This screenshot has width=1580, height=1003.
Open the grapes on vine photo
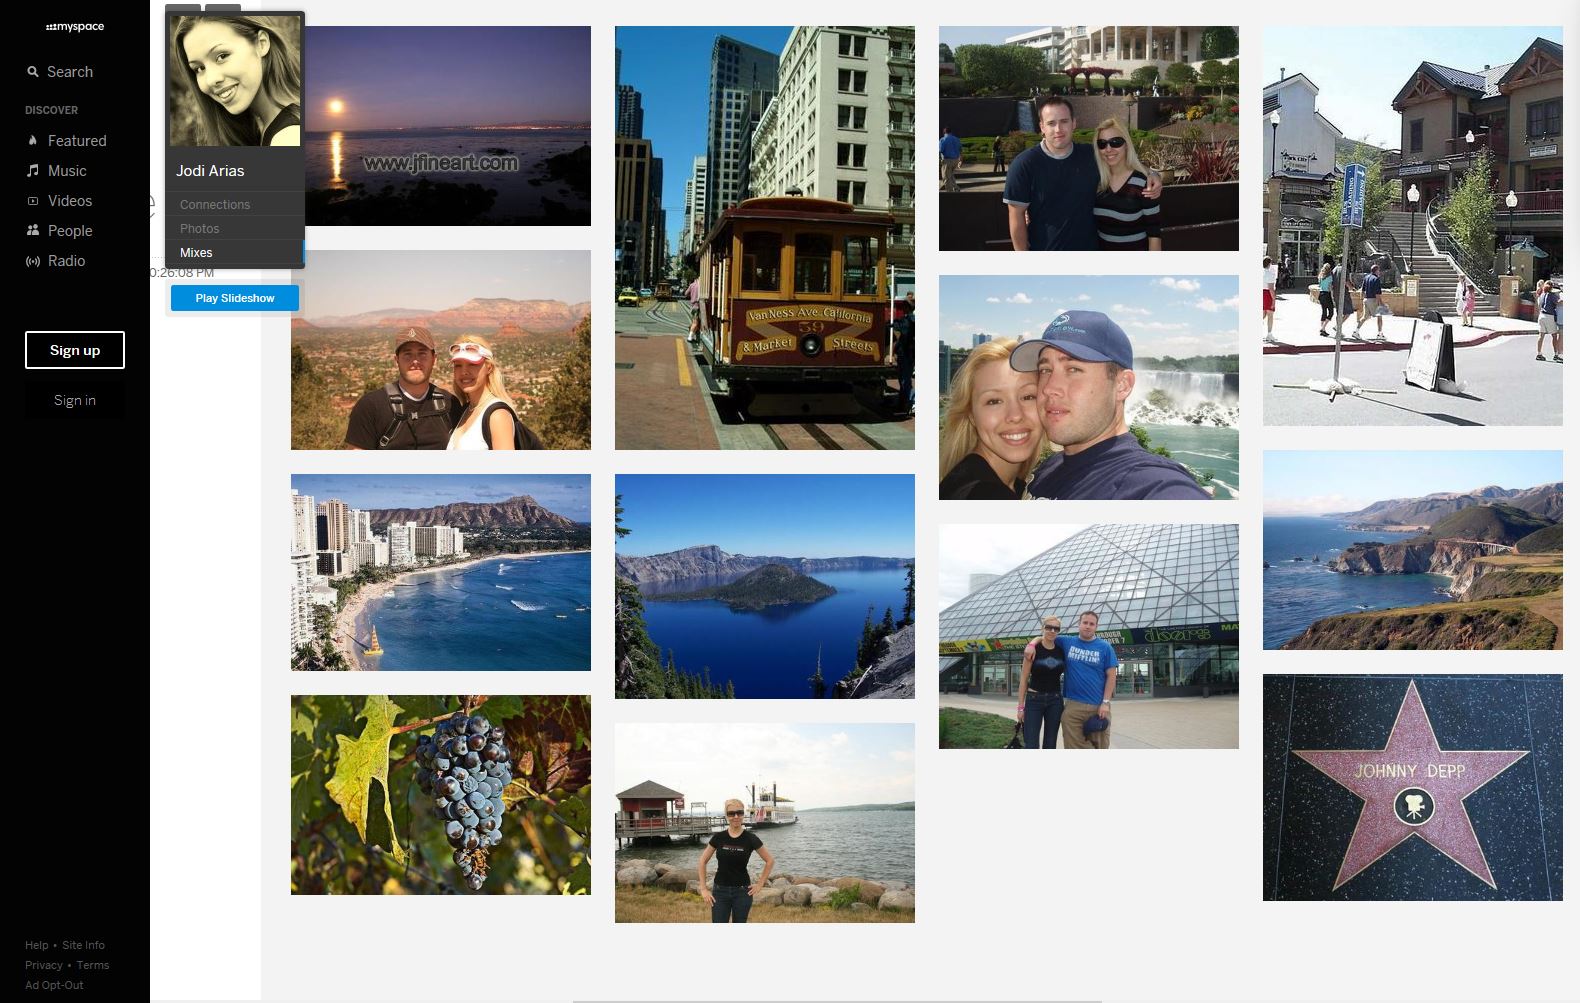[x=441, y=795]
